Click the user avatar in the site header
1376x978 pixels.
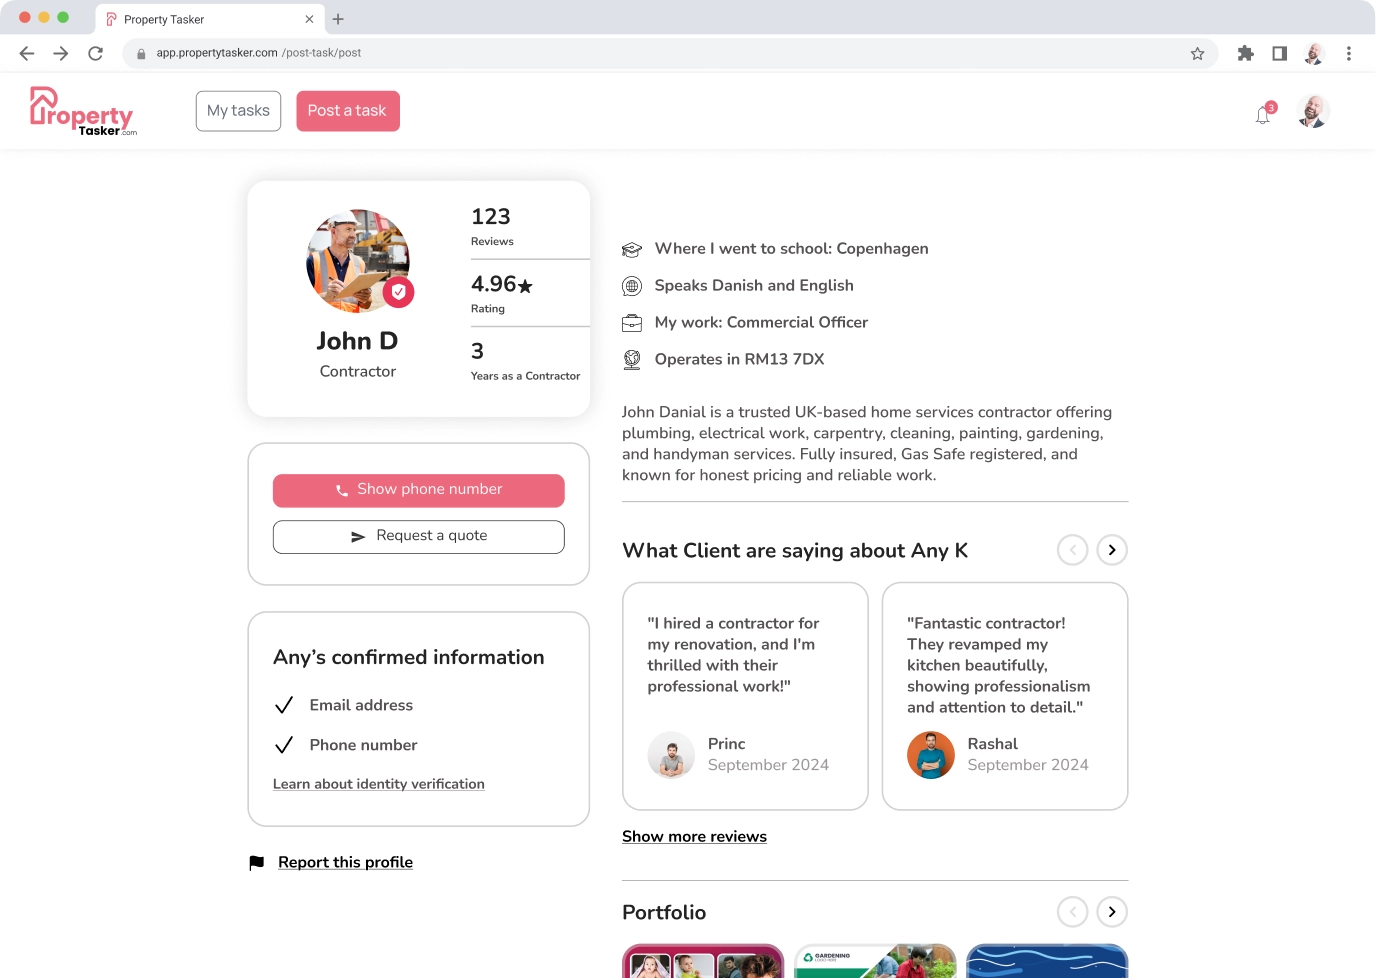tap(1312, 111)
